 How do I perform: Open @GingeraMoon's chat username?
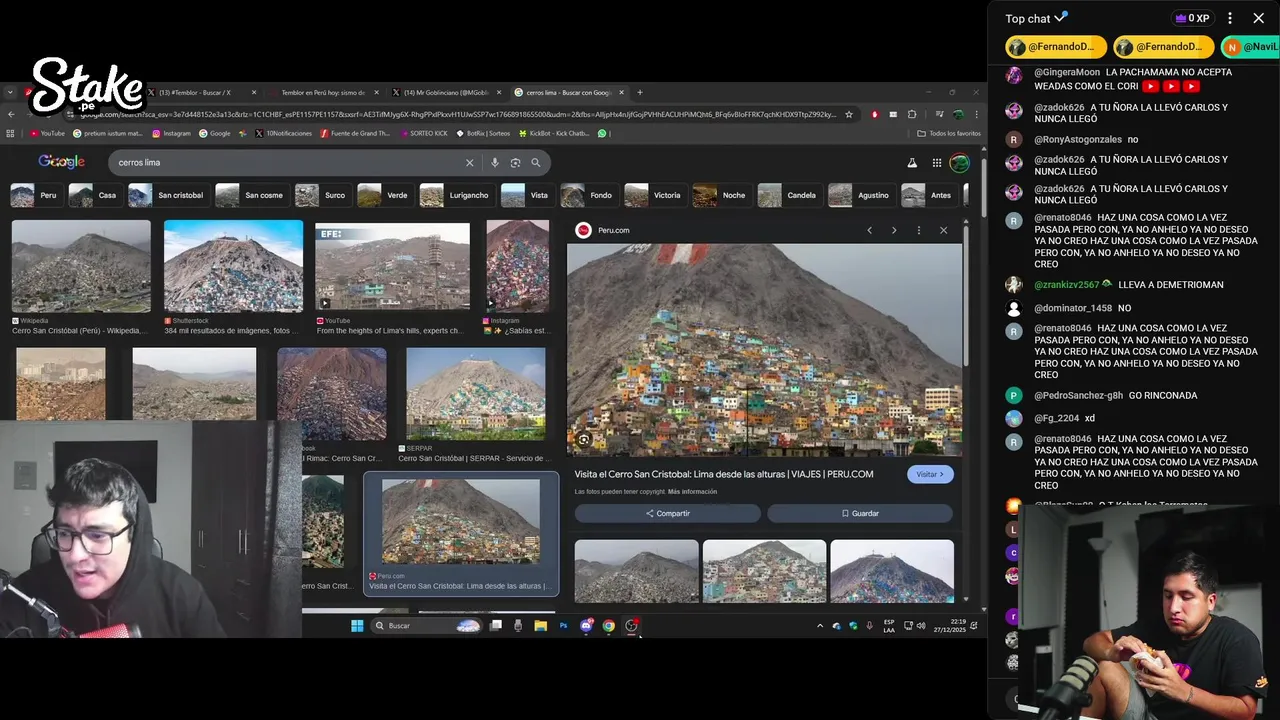(x=1067, y=72)
